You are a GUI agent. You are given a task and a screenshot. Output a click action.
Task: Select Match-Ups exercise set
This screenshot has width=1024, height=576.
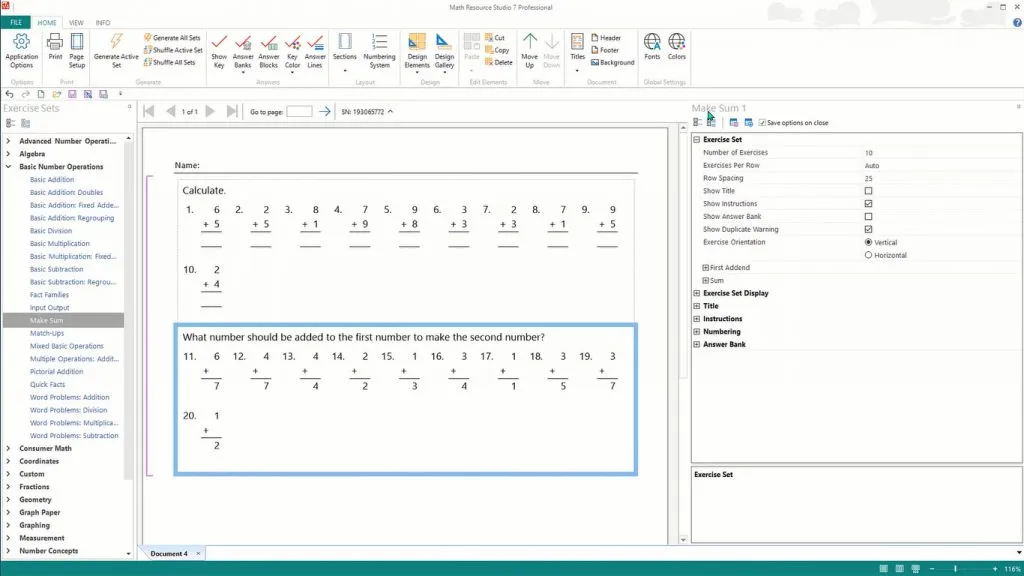(x=46, y=333)
